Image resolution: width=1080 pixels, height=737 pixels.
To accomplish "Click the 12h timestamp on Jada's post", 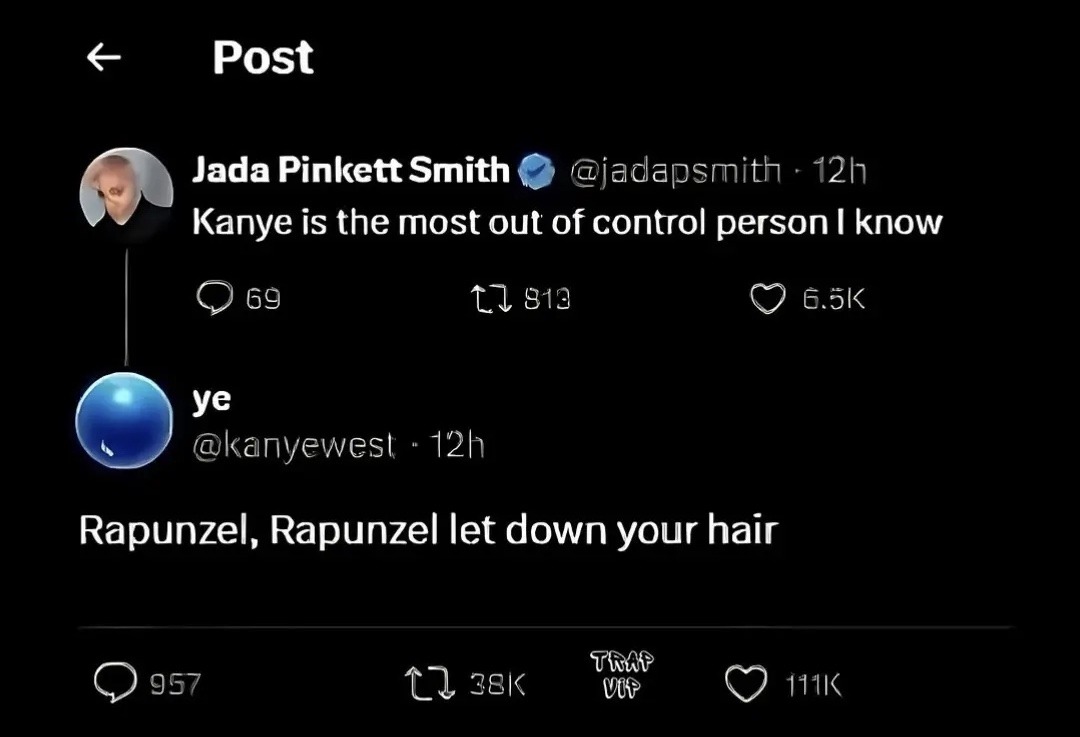I will [840, 172].
